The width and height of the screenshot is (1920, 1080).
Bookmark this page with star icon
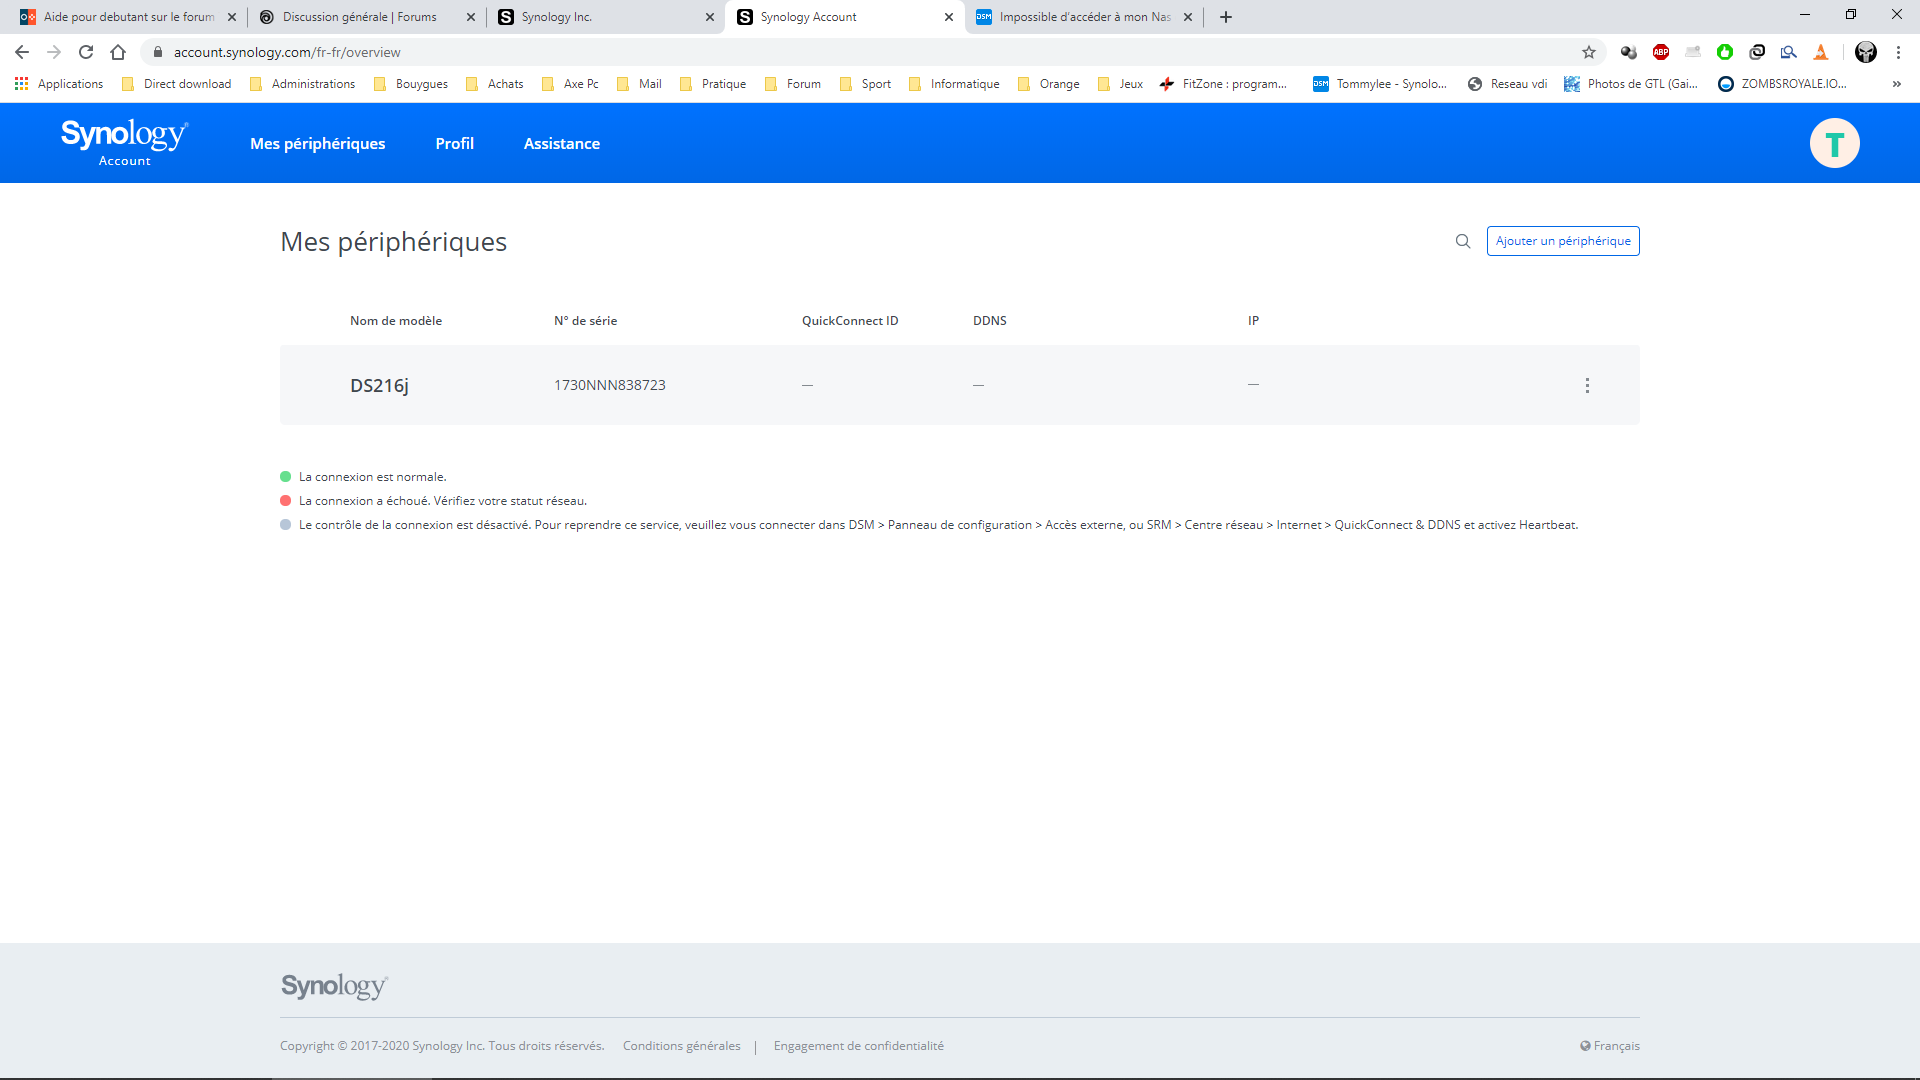click(1589, 52)
